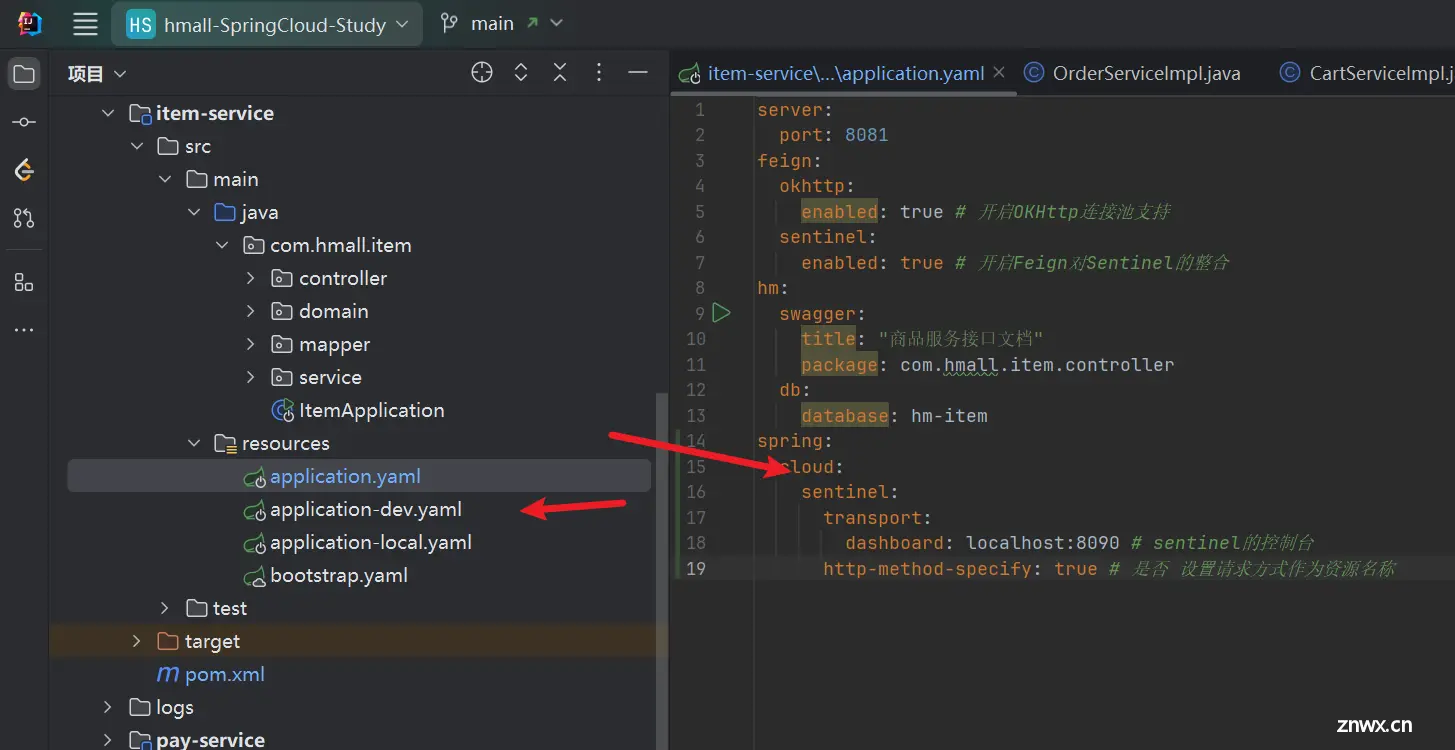Open the main branch dropdown
The width and height of the screenshot is (1455, 750).
[502, 23]
